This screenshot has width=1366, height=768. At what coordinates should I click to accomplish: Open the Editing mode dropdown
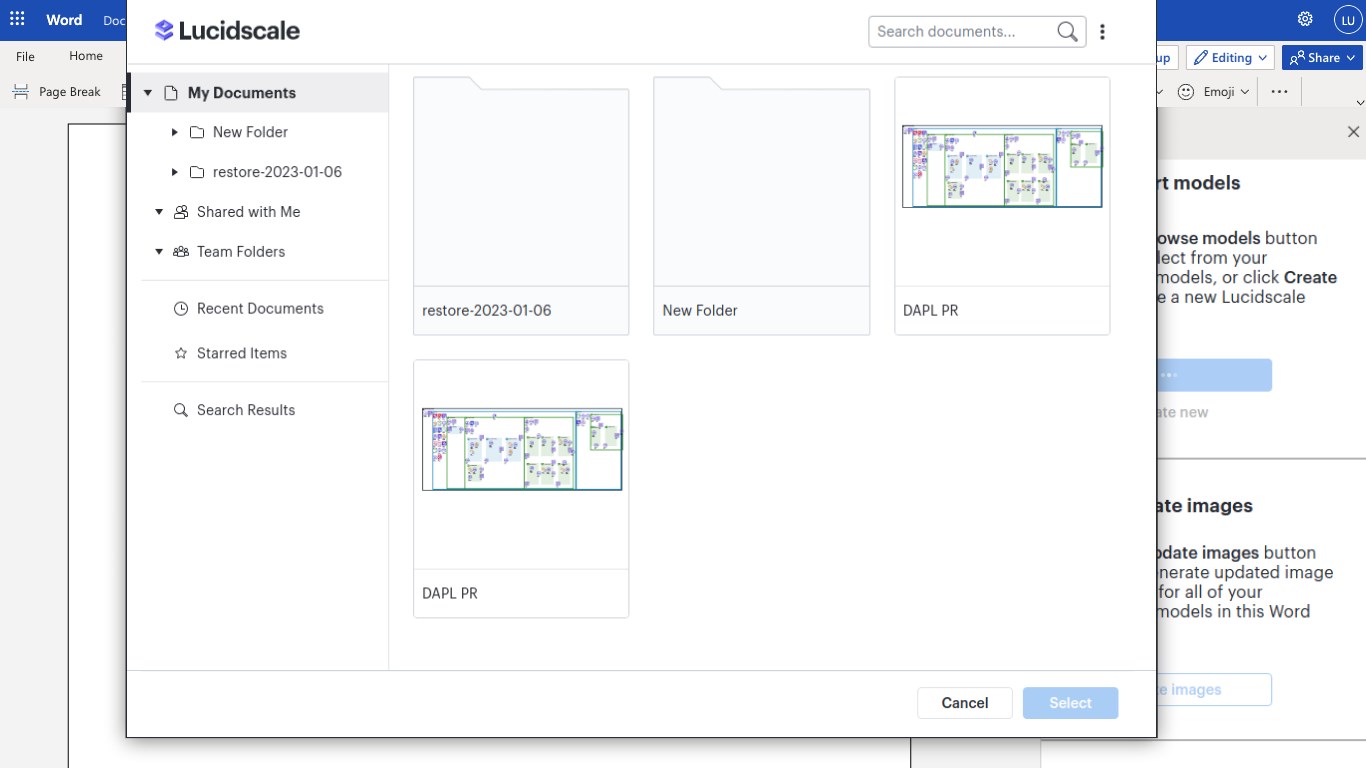pyautogui.click(x=1230, y=58)
